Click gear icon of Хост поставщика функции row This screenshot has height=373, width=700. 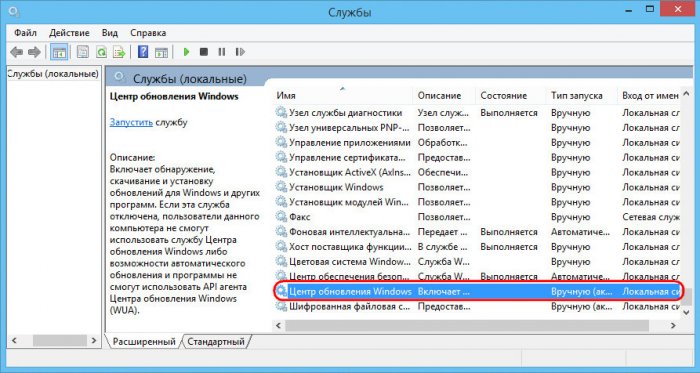281,247
